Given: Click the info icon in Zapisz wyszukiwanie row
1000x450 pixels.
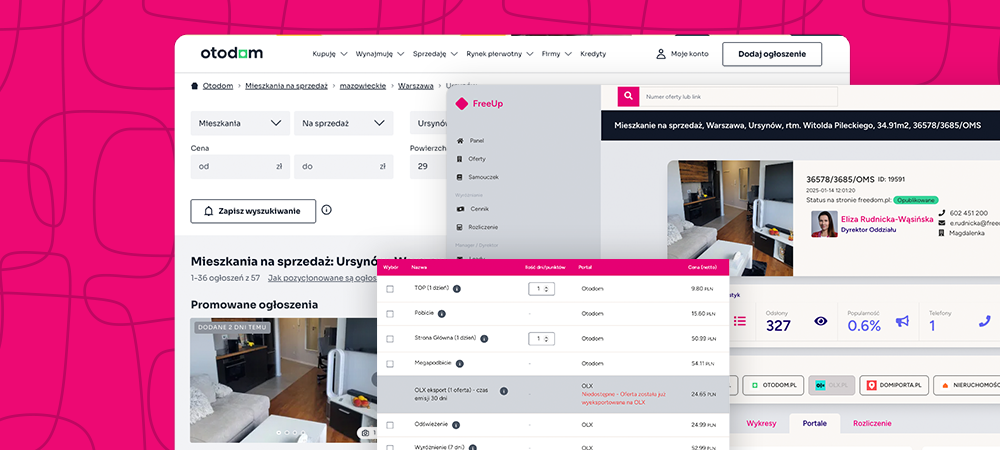Looking at the screenshot, I should 326,211.
